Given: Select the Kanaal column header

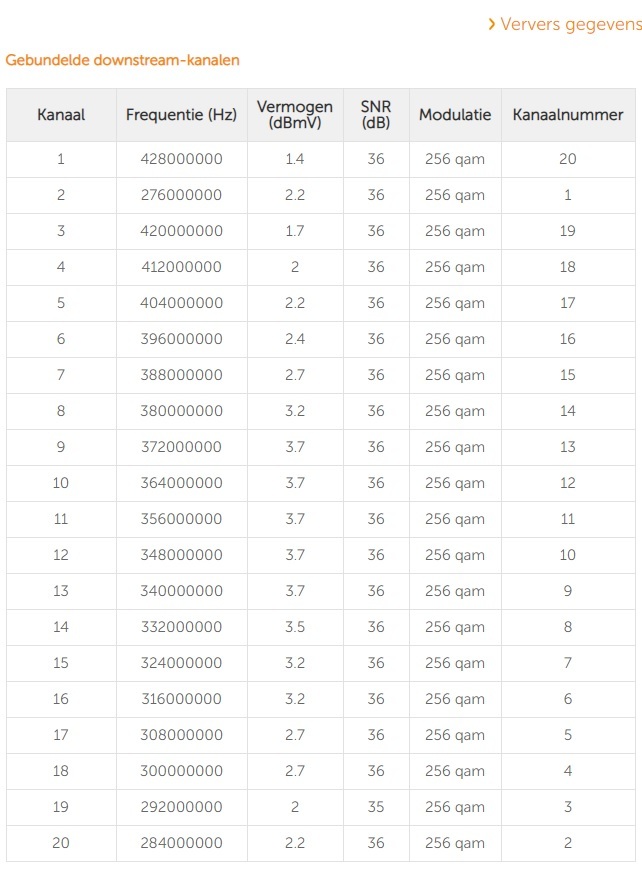Looking at the screenshot, I should tap(61, 115).
